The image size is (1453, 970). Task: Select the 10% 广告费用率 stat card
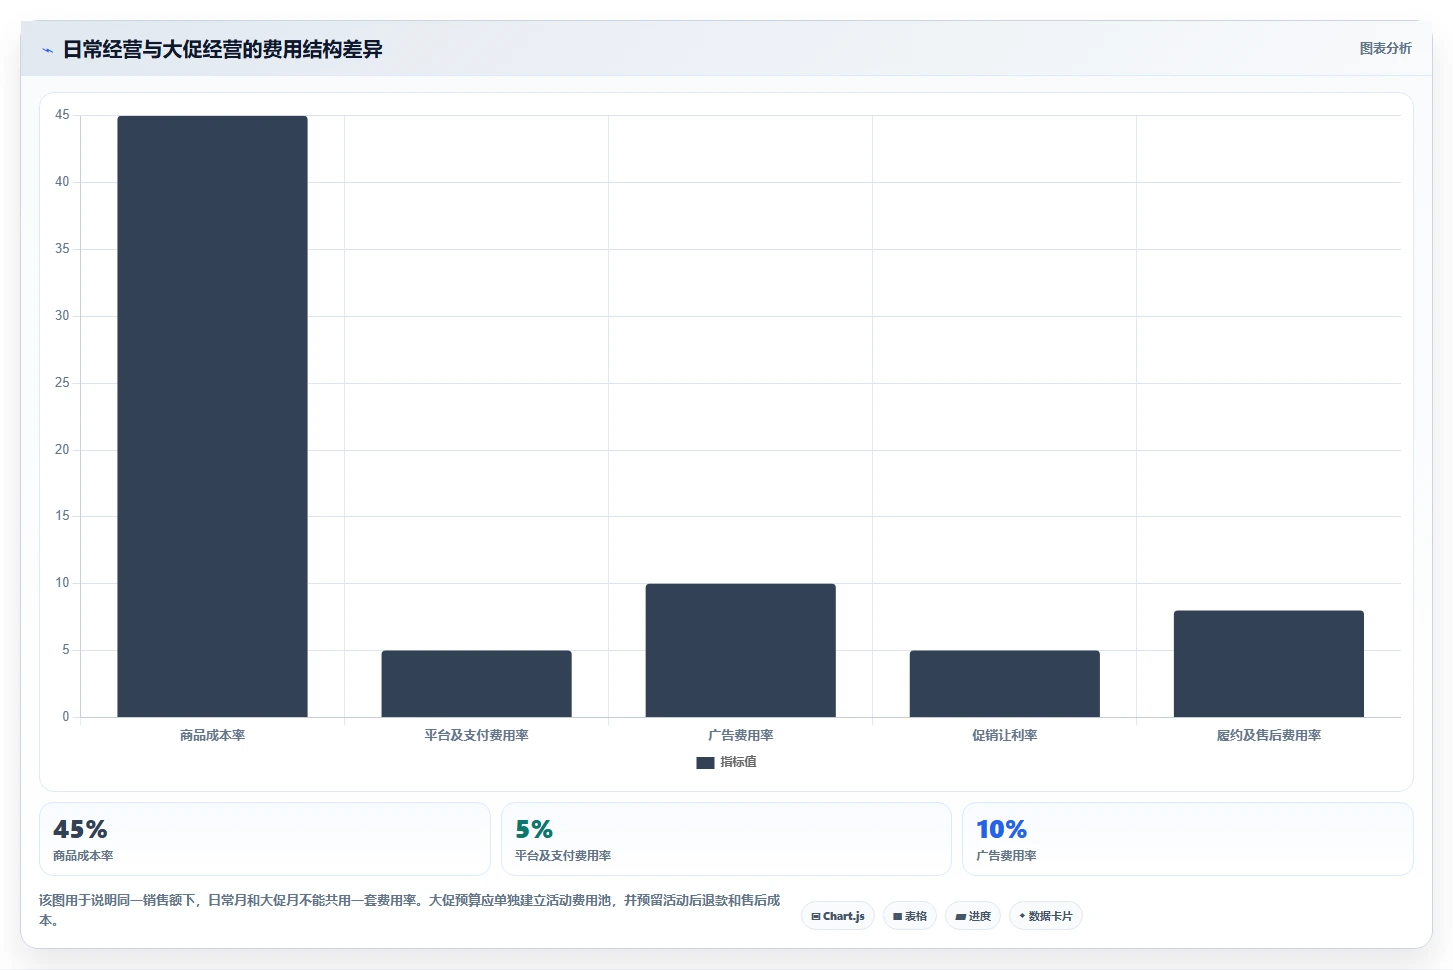pyautogui.click(x=1188, y=839)
